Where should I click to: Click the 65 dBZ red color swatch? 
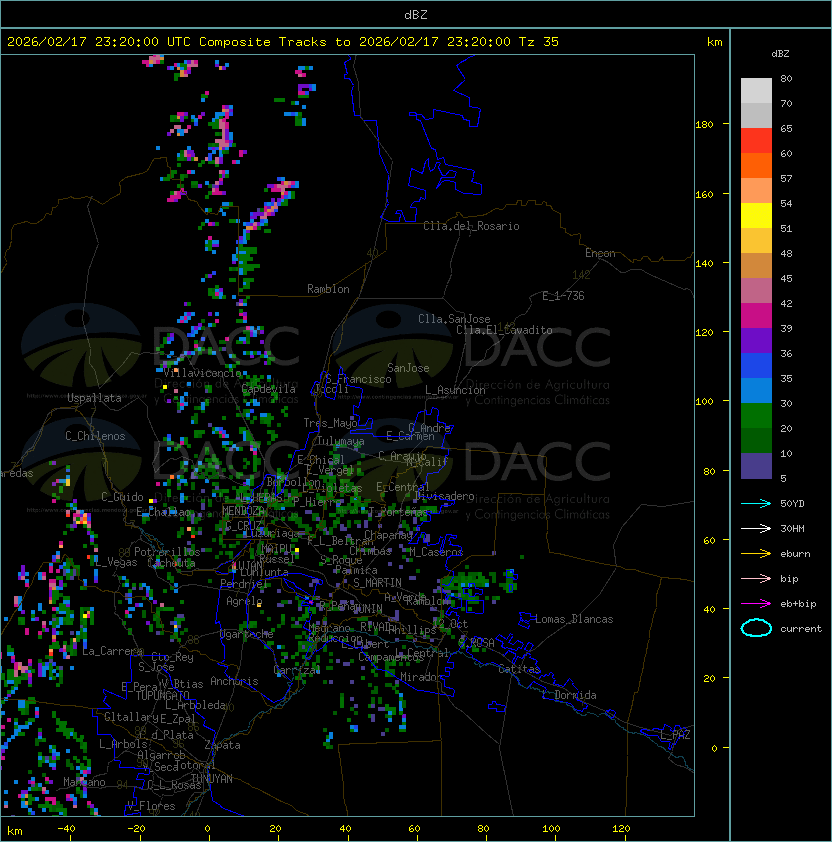756,141
